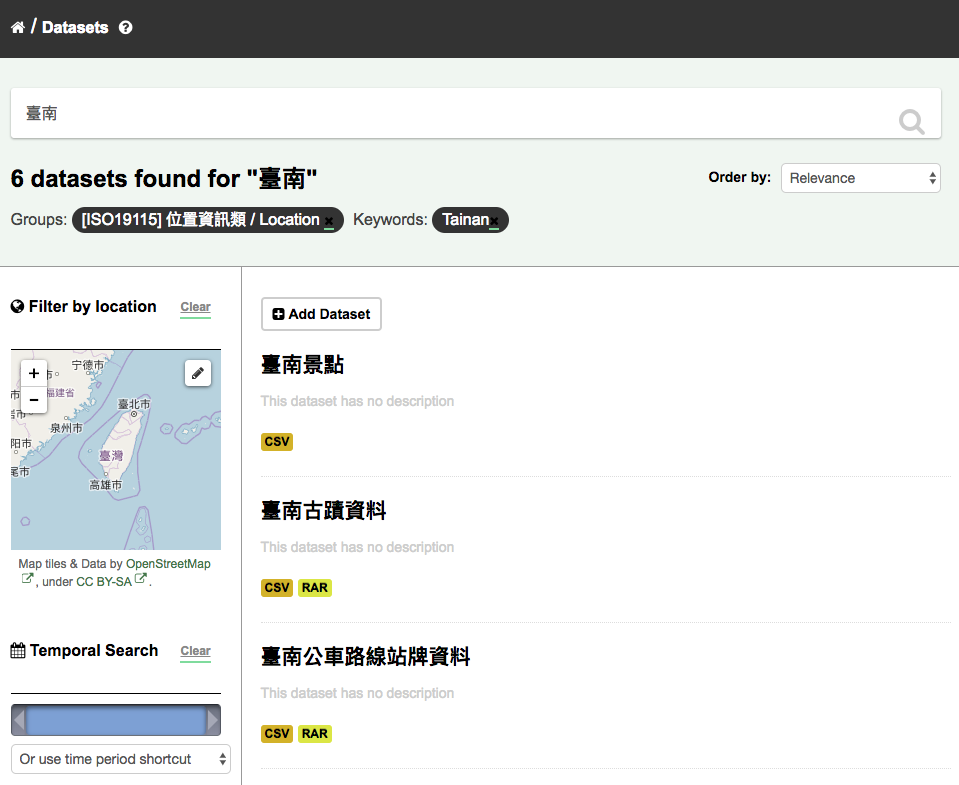Clear the temporal search
Viewport: 959px width, 785px height.
pos(196,651)
